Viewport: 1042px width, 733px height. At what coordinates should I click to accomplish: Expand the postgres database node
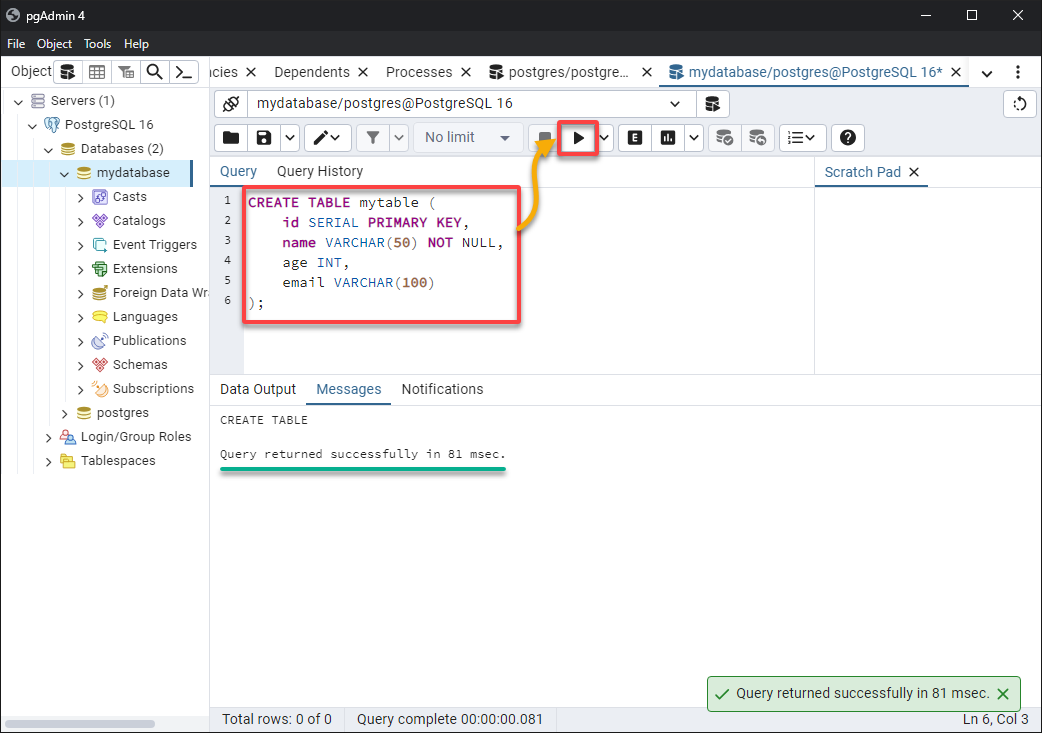click(x=64, y=413)
